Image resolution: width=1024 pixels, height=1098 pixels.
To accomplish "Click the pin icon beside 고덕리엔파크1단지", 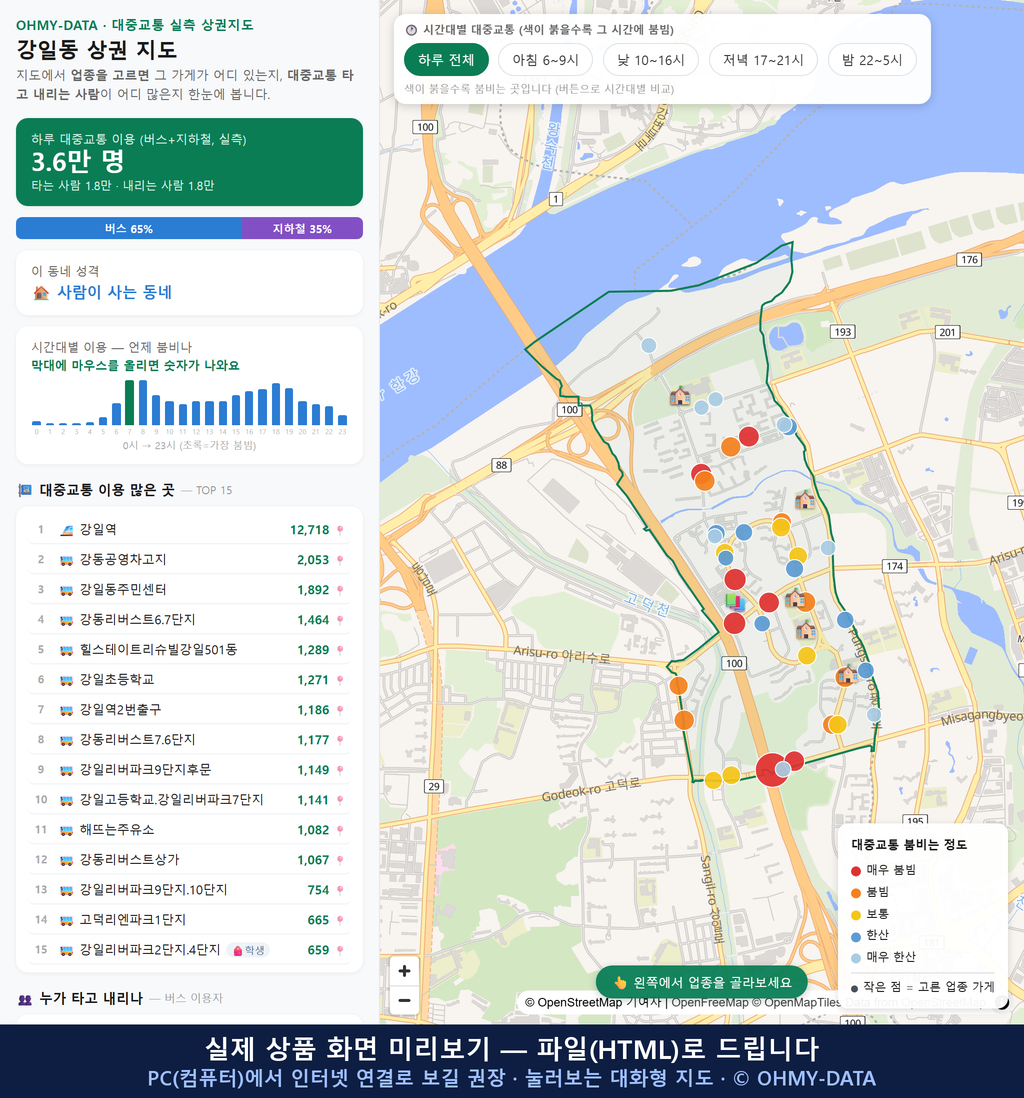I will click(x=340, y=920).
